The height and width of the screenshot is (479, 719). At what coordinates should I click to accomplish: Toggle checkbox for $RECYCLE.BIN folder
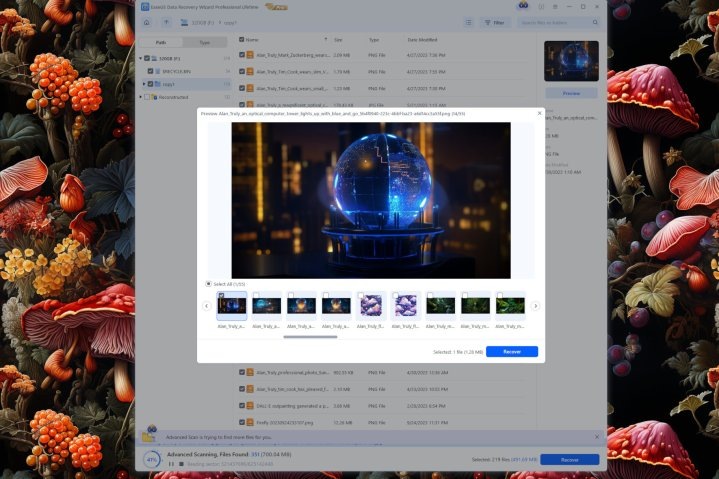[150, 72]
